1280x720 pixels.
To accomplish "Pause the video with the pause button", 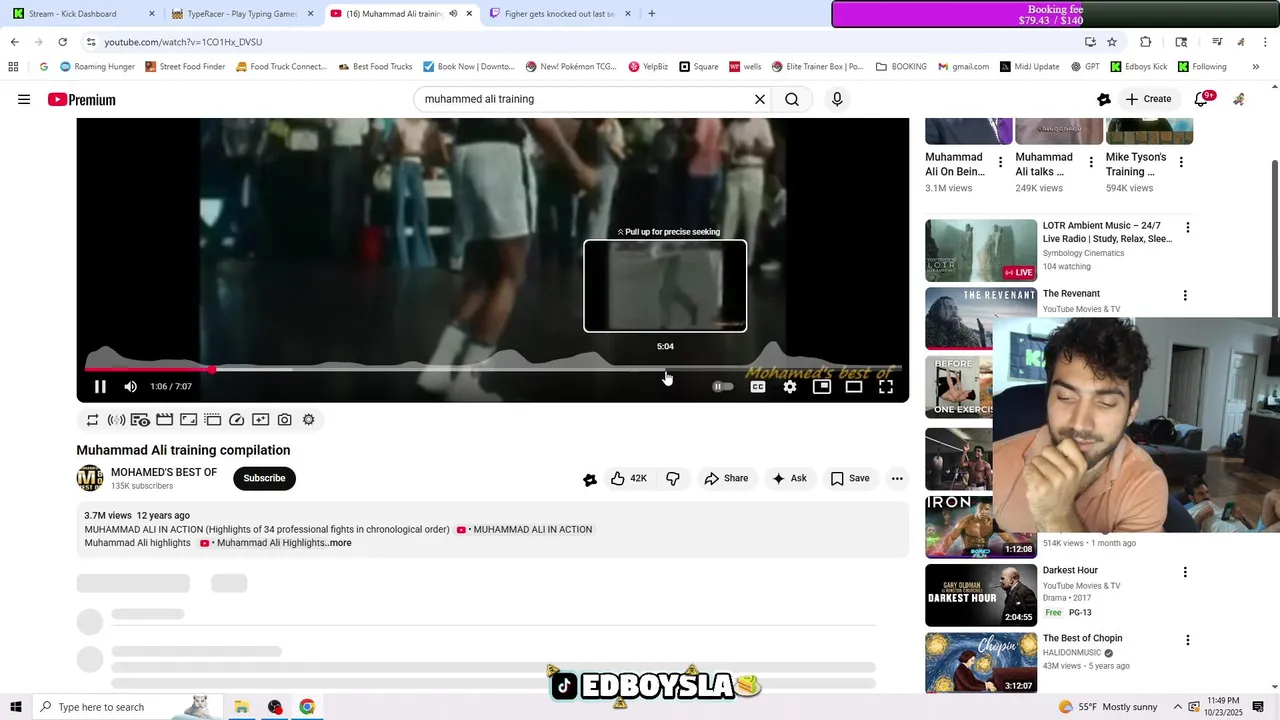I will pos(100,387).
